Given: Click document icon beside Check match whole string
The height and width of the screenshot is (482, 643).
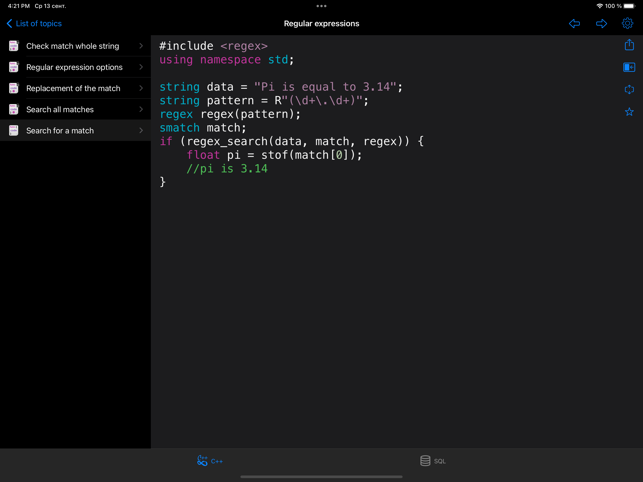Looking at the screenshot, I should pyautogui.click(x=14, y=46).
